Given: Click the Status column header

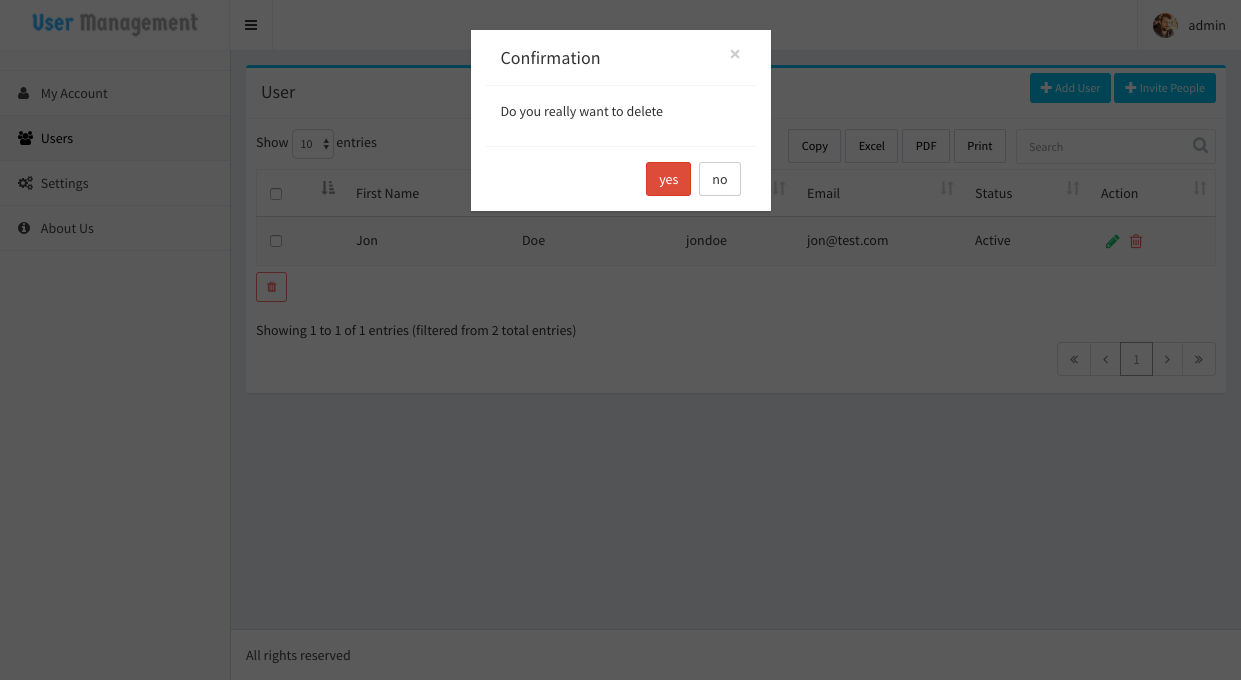Looking at the screenshot, I should click(994, 193).
